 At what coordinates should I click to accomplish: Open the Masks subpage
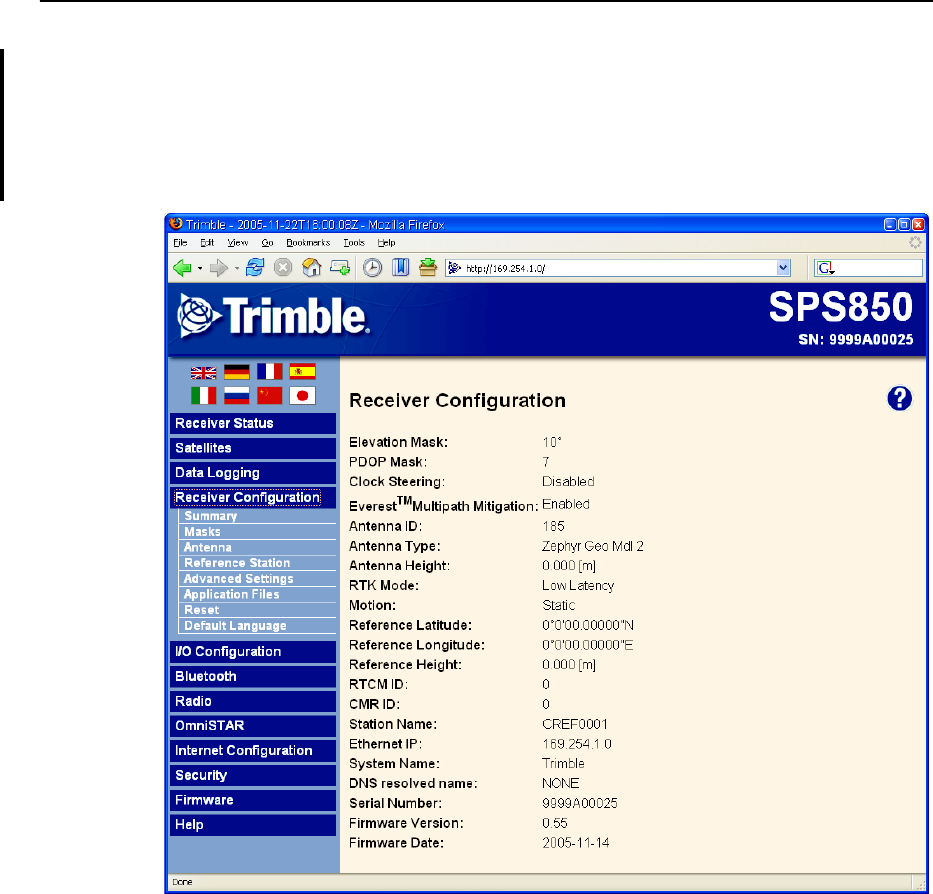point(257,532)
